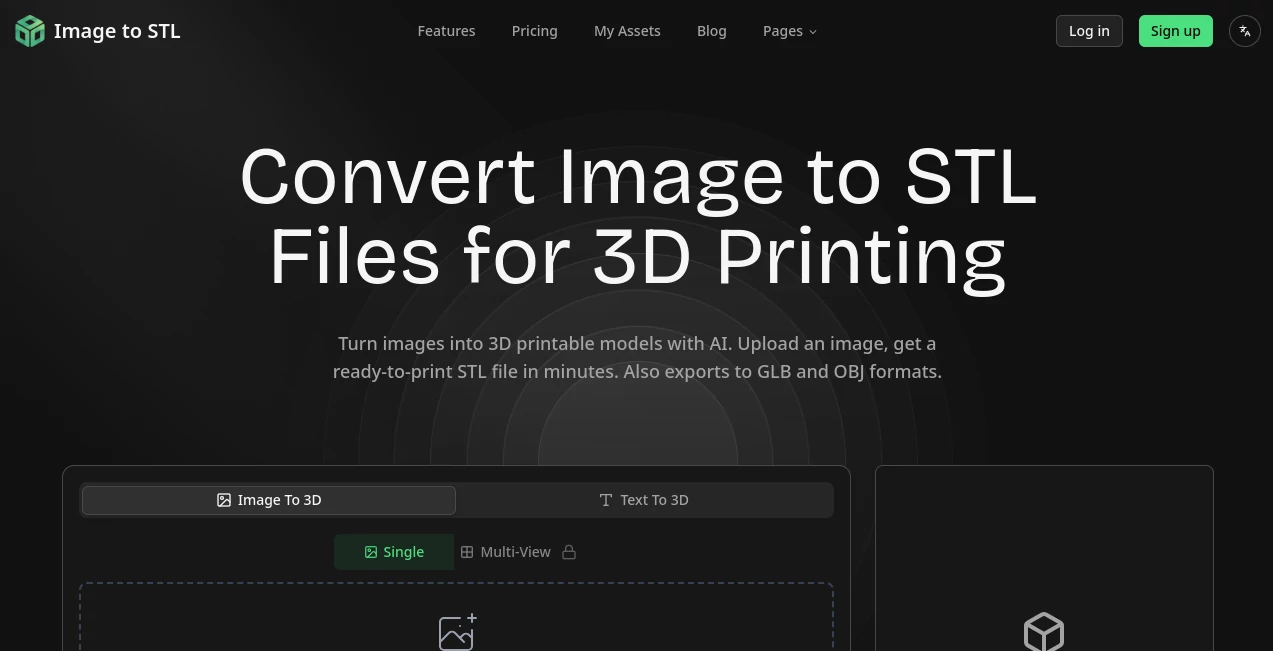Expand the Pages dropdown menu
This screenshot has width=1273, height=651.
click(789, 31)
